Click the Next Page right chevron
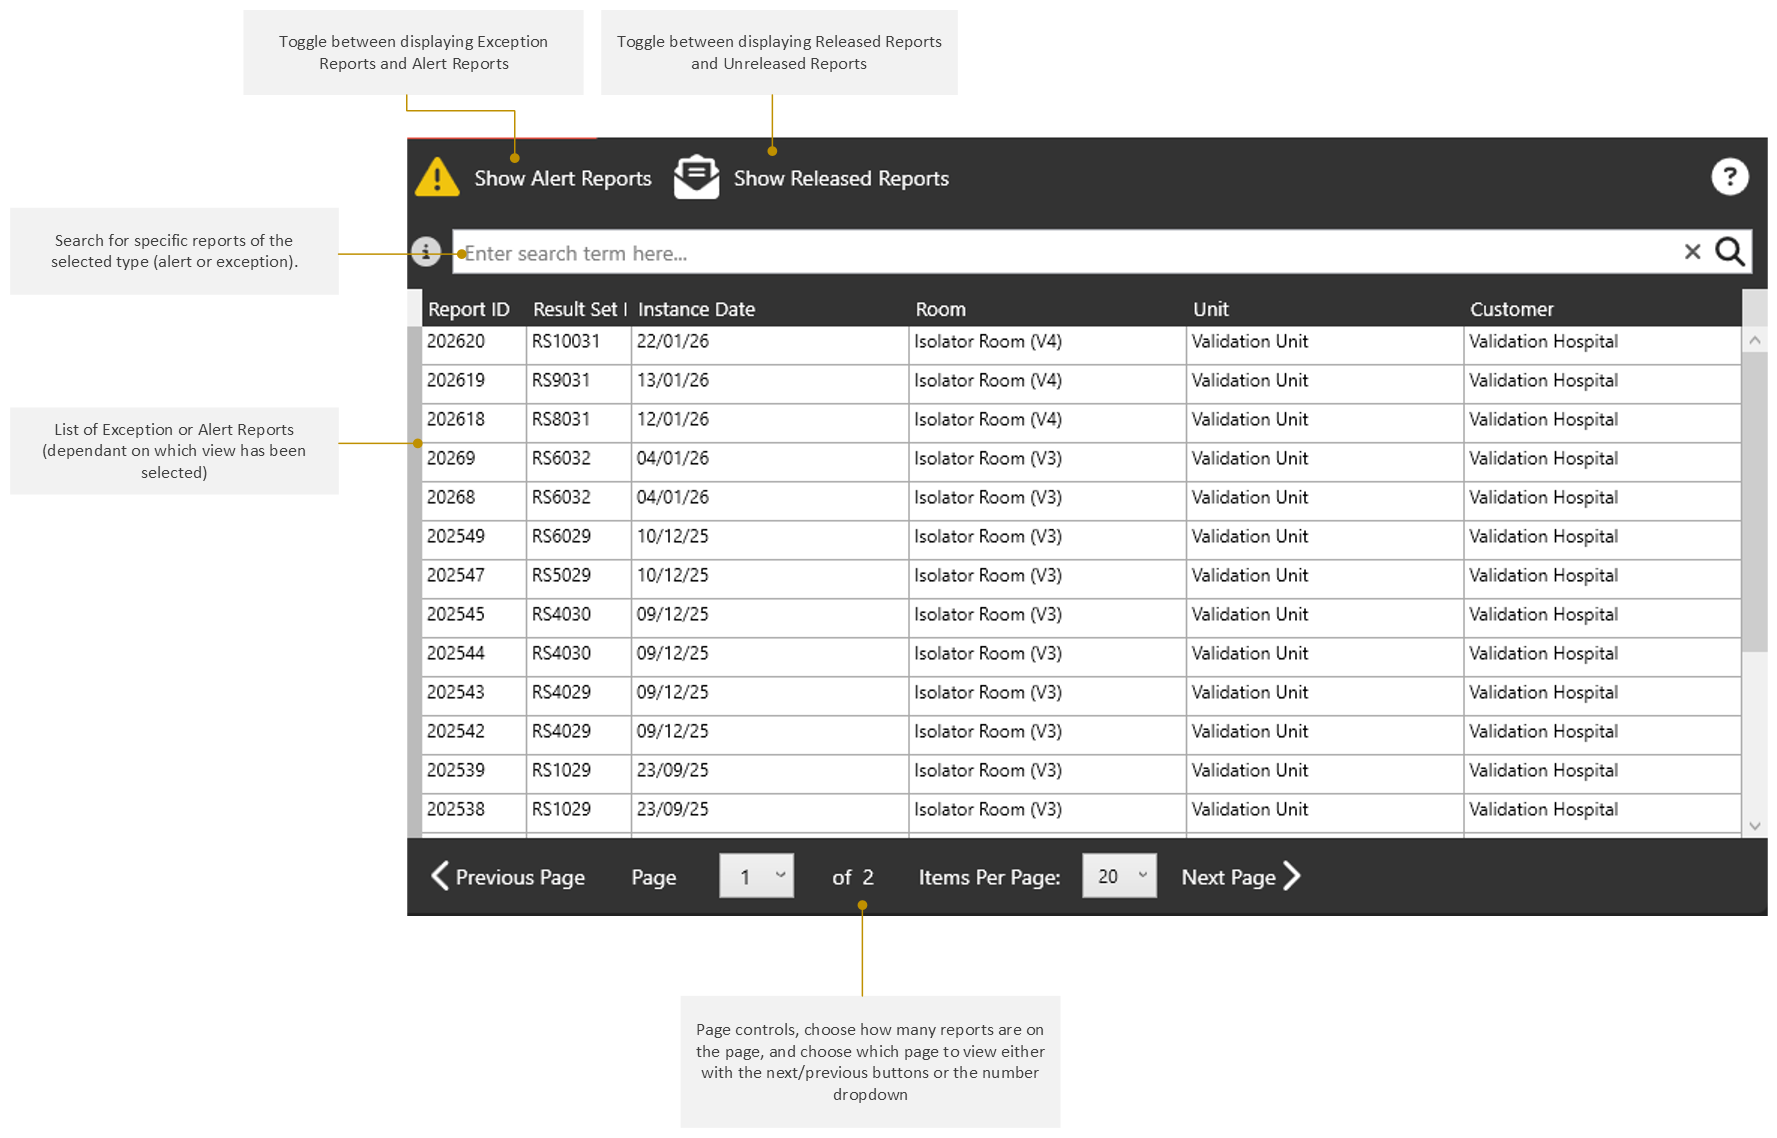Image resolution: width=1777 pixels, height=1138 pixels. (x=1292, y=876)
